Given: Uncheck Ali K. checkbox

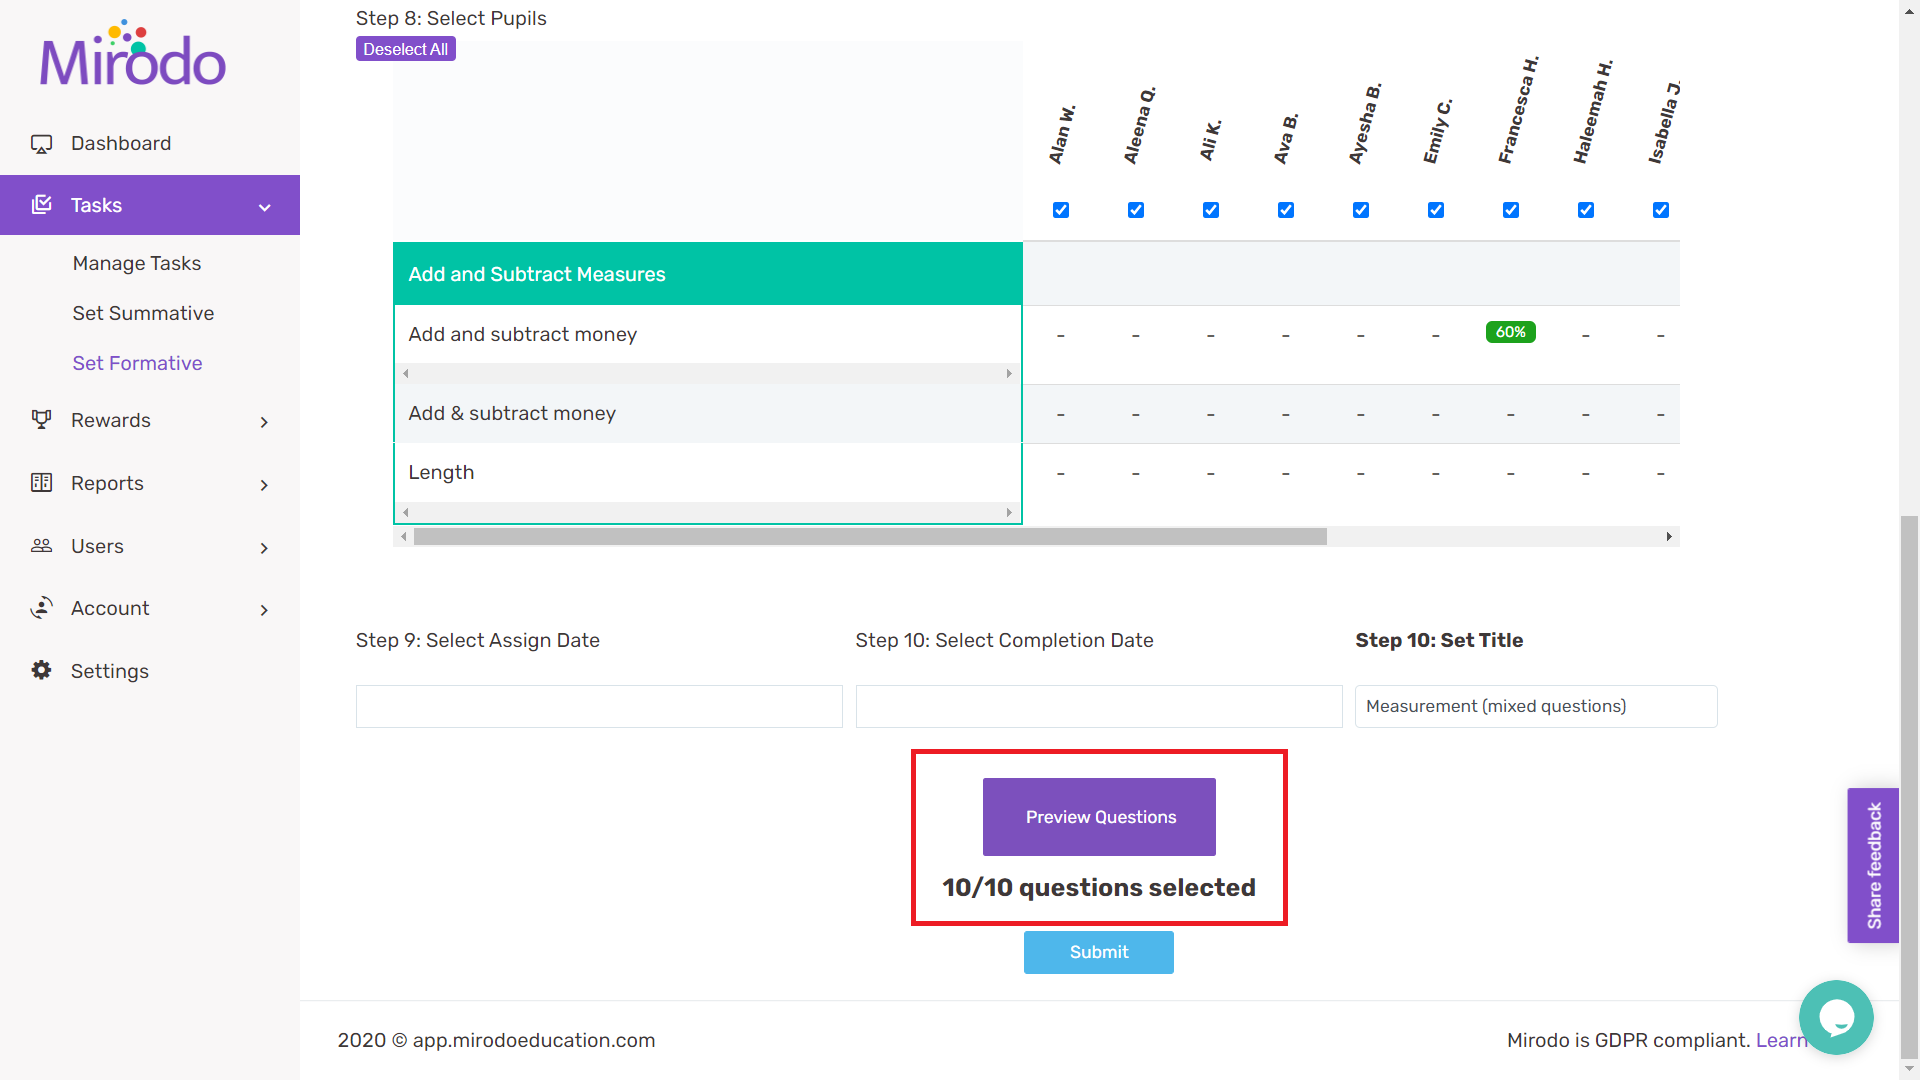Looking at the screenshot, I should (x=1211, y=210).
